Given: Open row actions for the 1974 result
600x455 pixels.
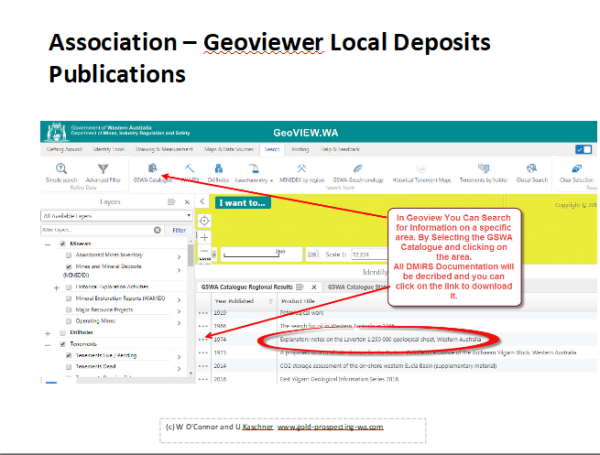Looking at the screenshot, I should tap(203, 339).
